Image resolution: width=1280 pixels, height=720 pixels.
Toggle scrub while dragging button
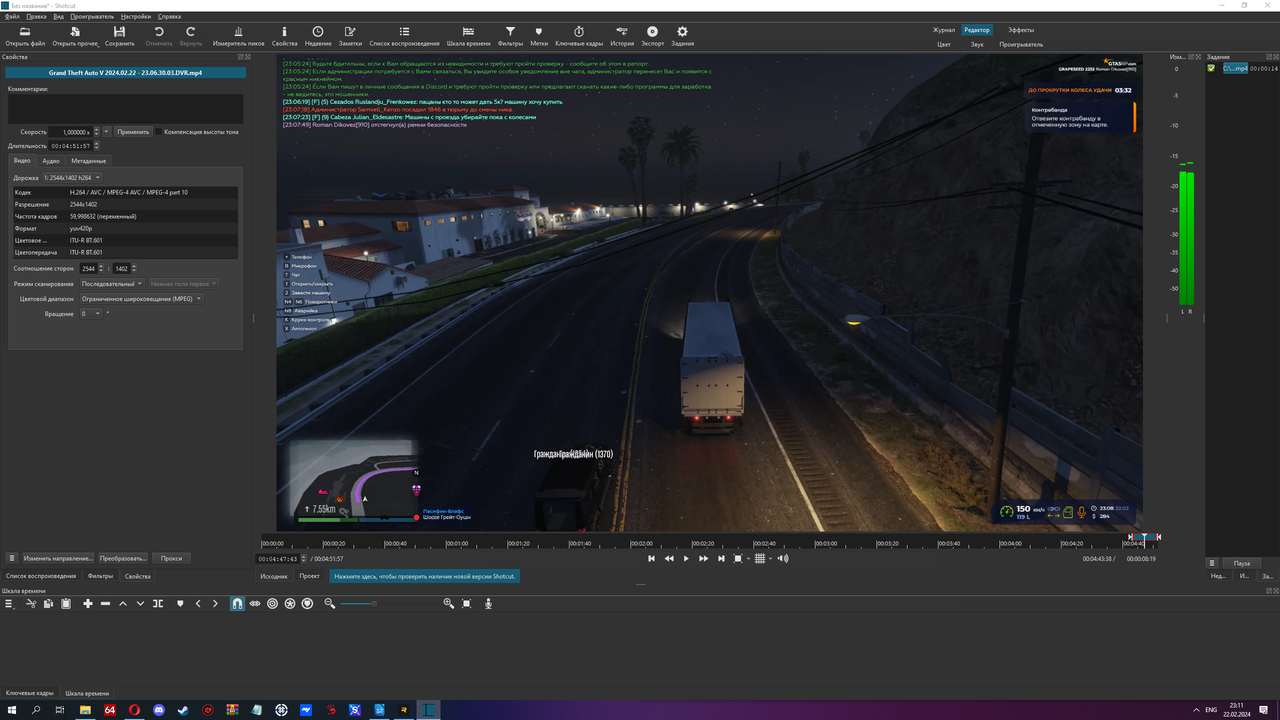255,604
